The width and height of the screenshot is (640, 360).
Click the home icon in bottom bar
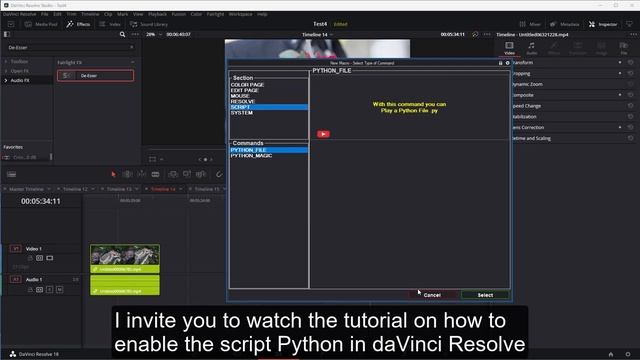tap(611, 354)
